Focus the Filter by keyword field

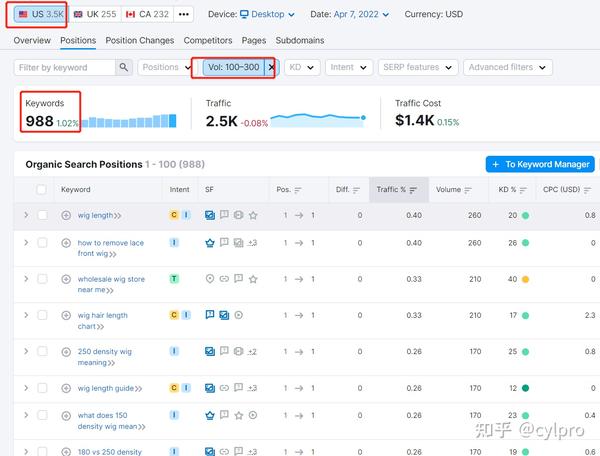65,67
